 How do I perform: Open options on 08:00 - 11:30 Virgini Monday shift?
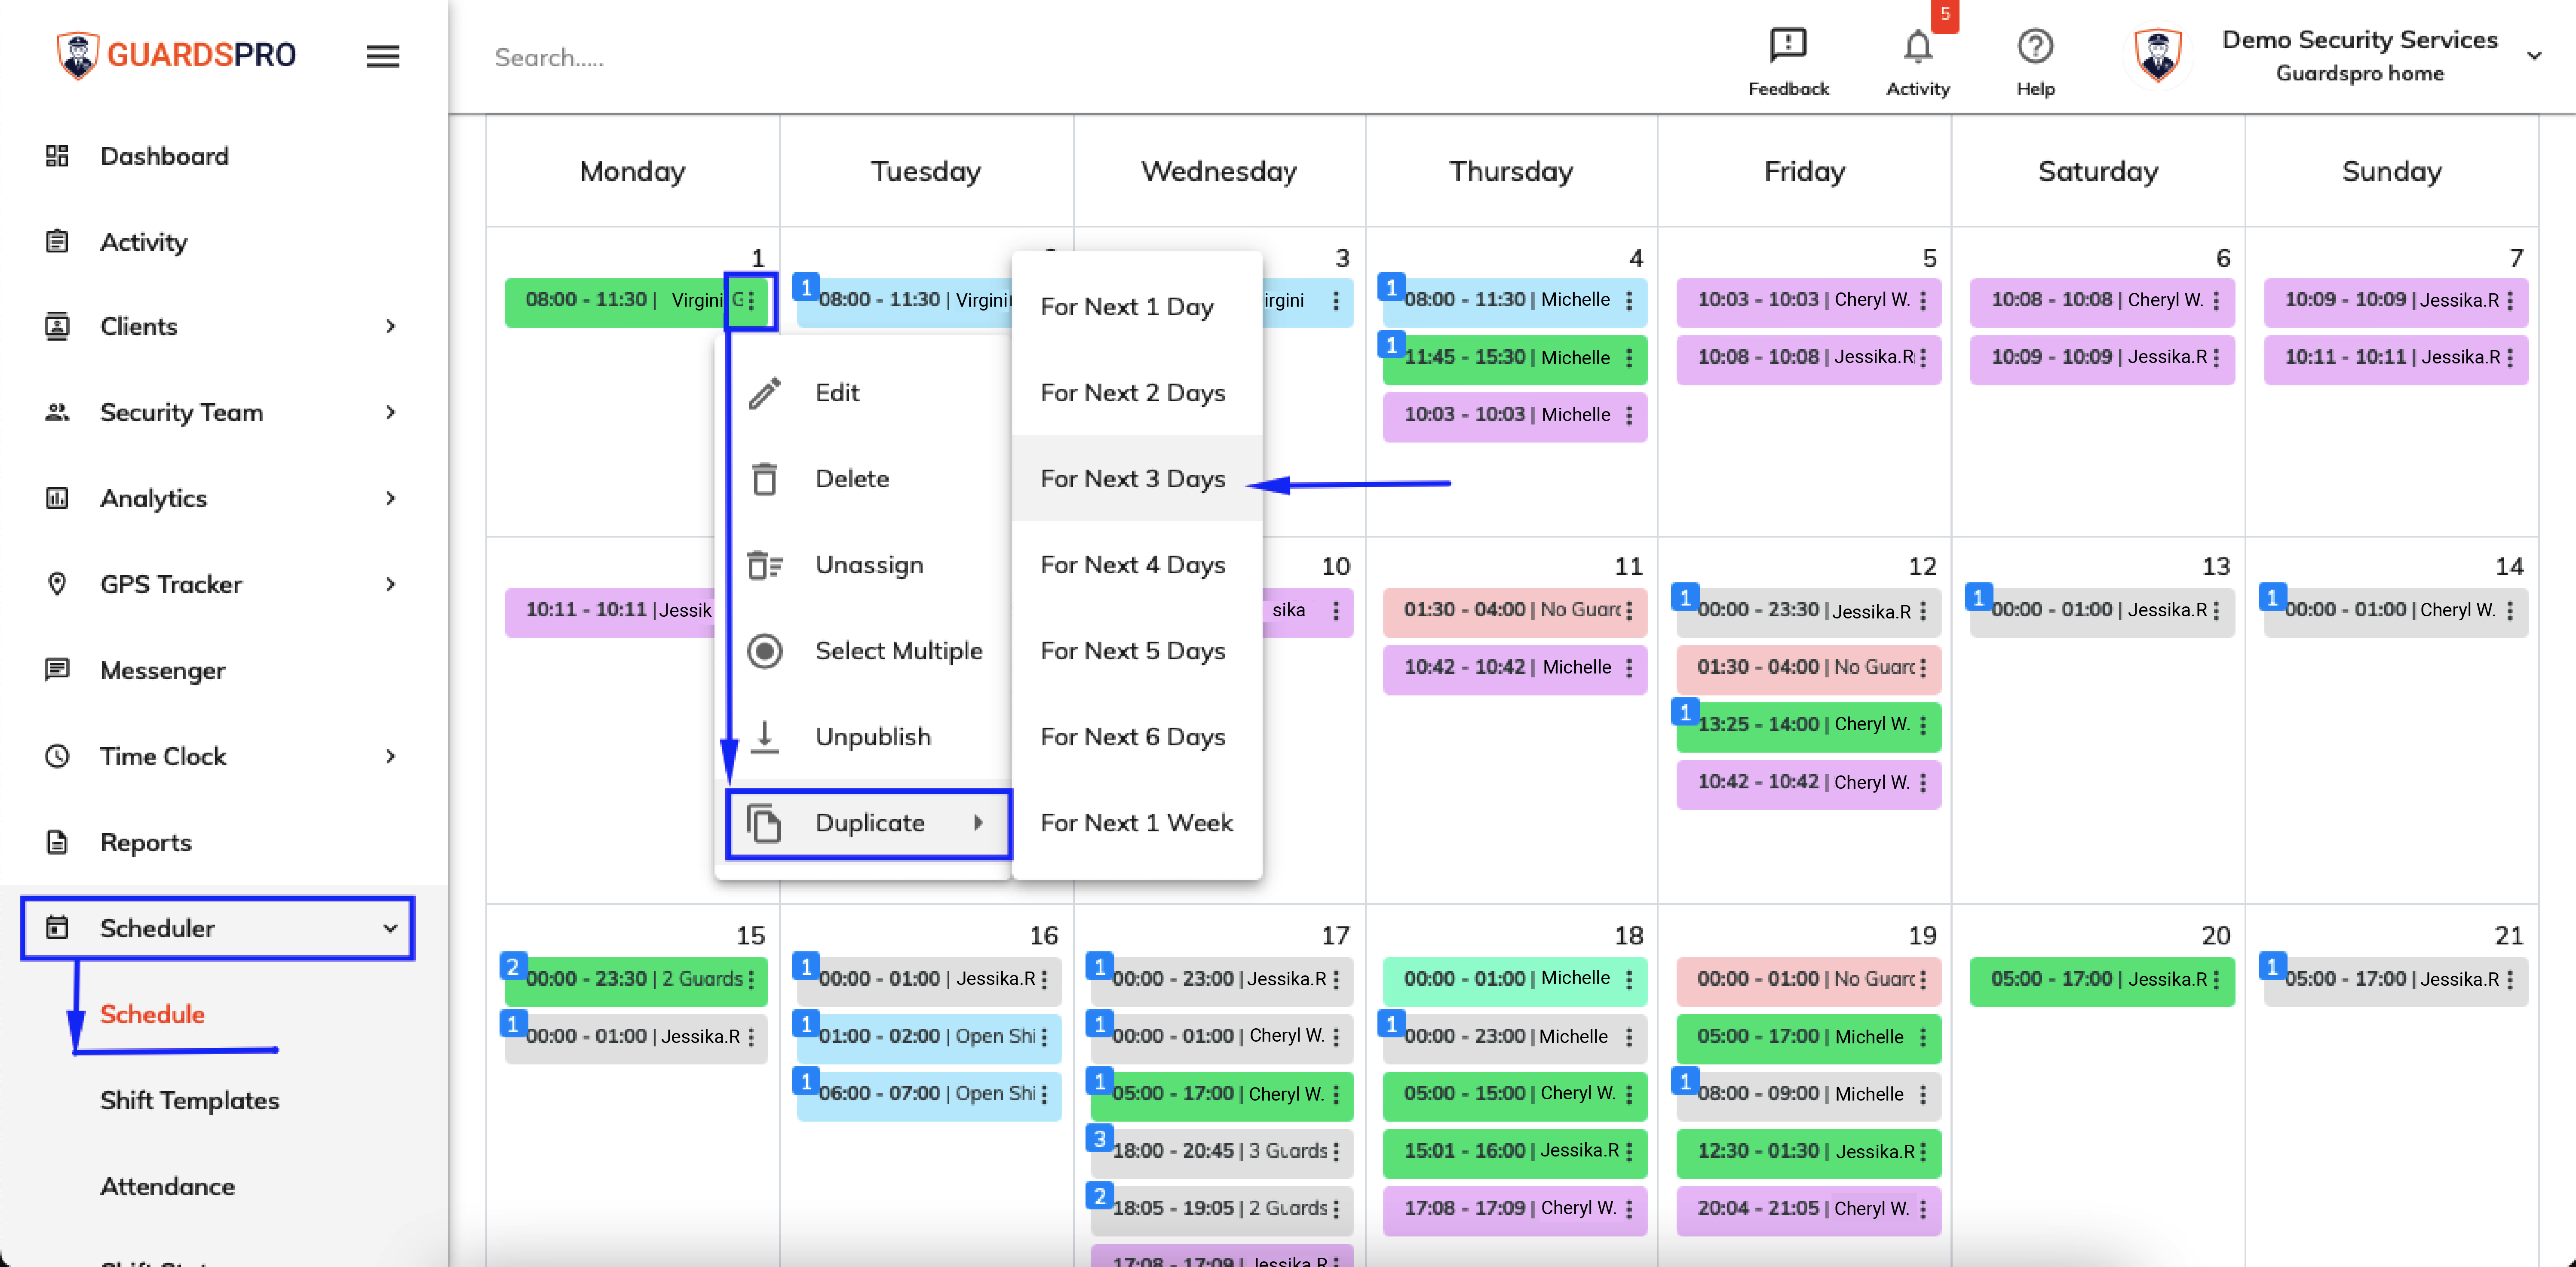(x=751, y=301)
